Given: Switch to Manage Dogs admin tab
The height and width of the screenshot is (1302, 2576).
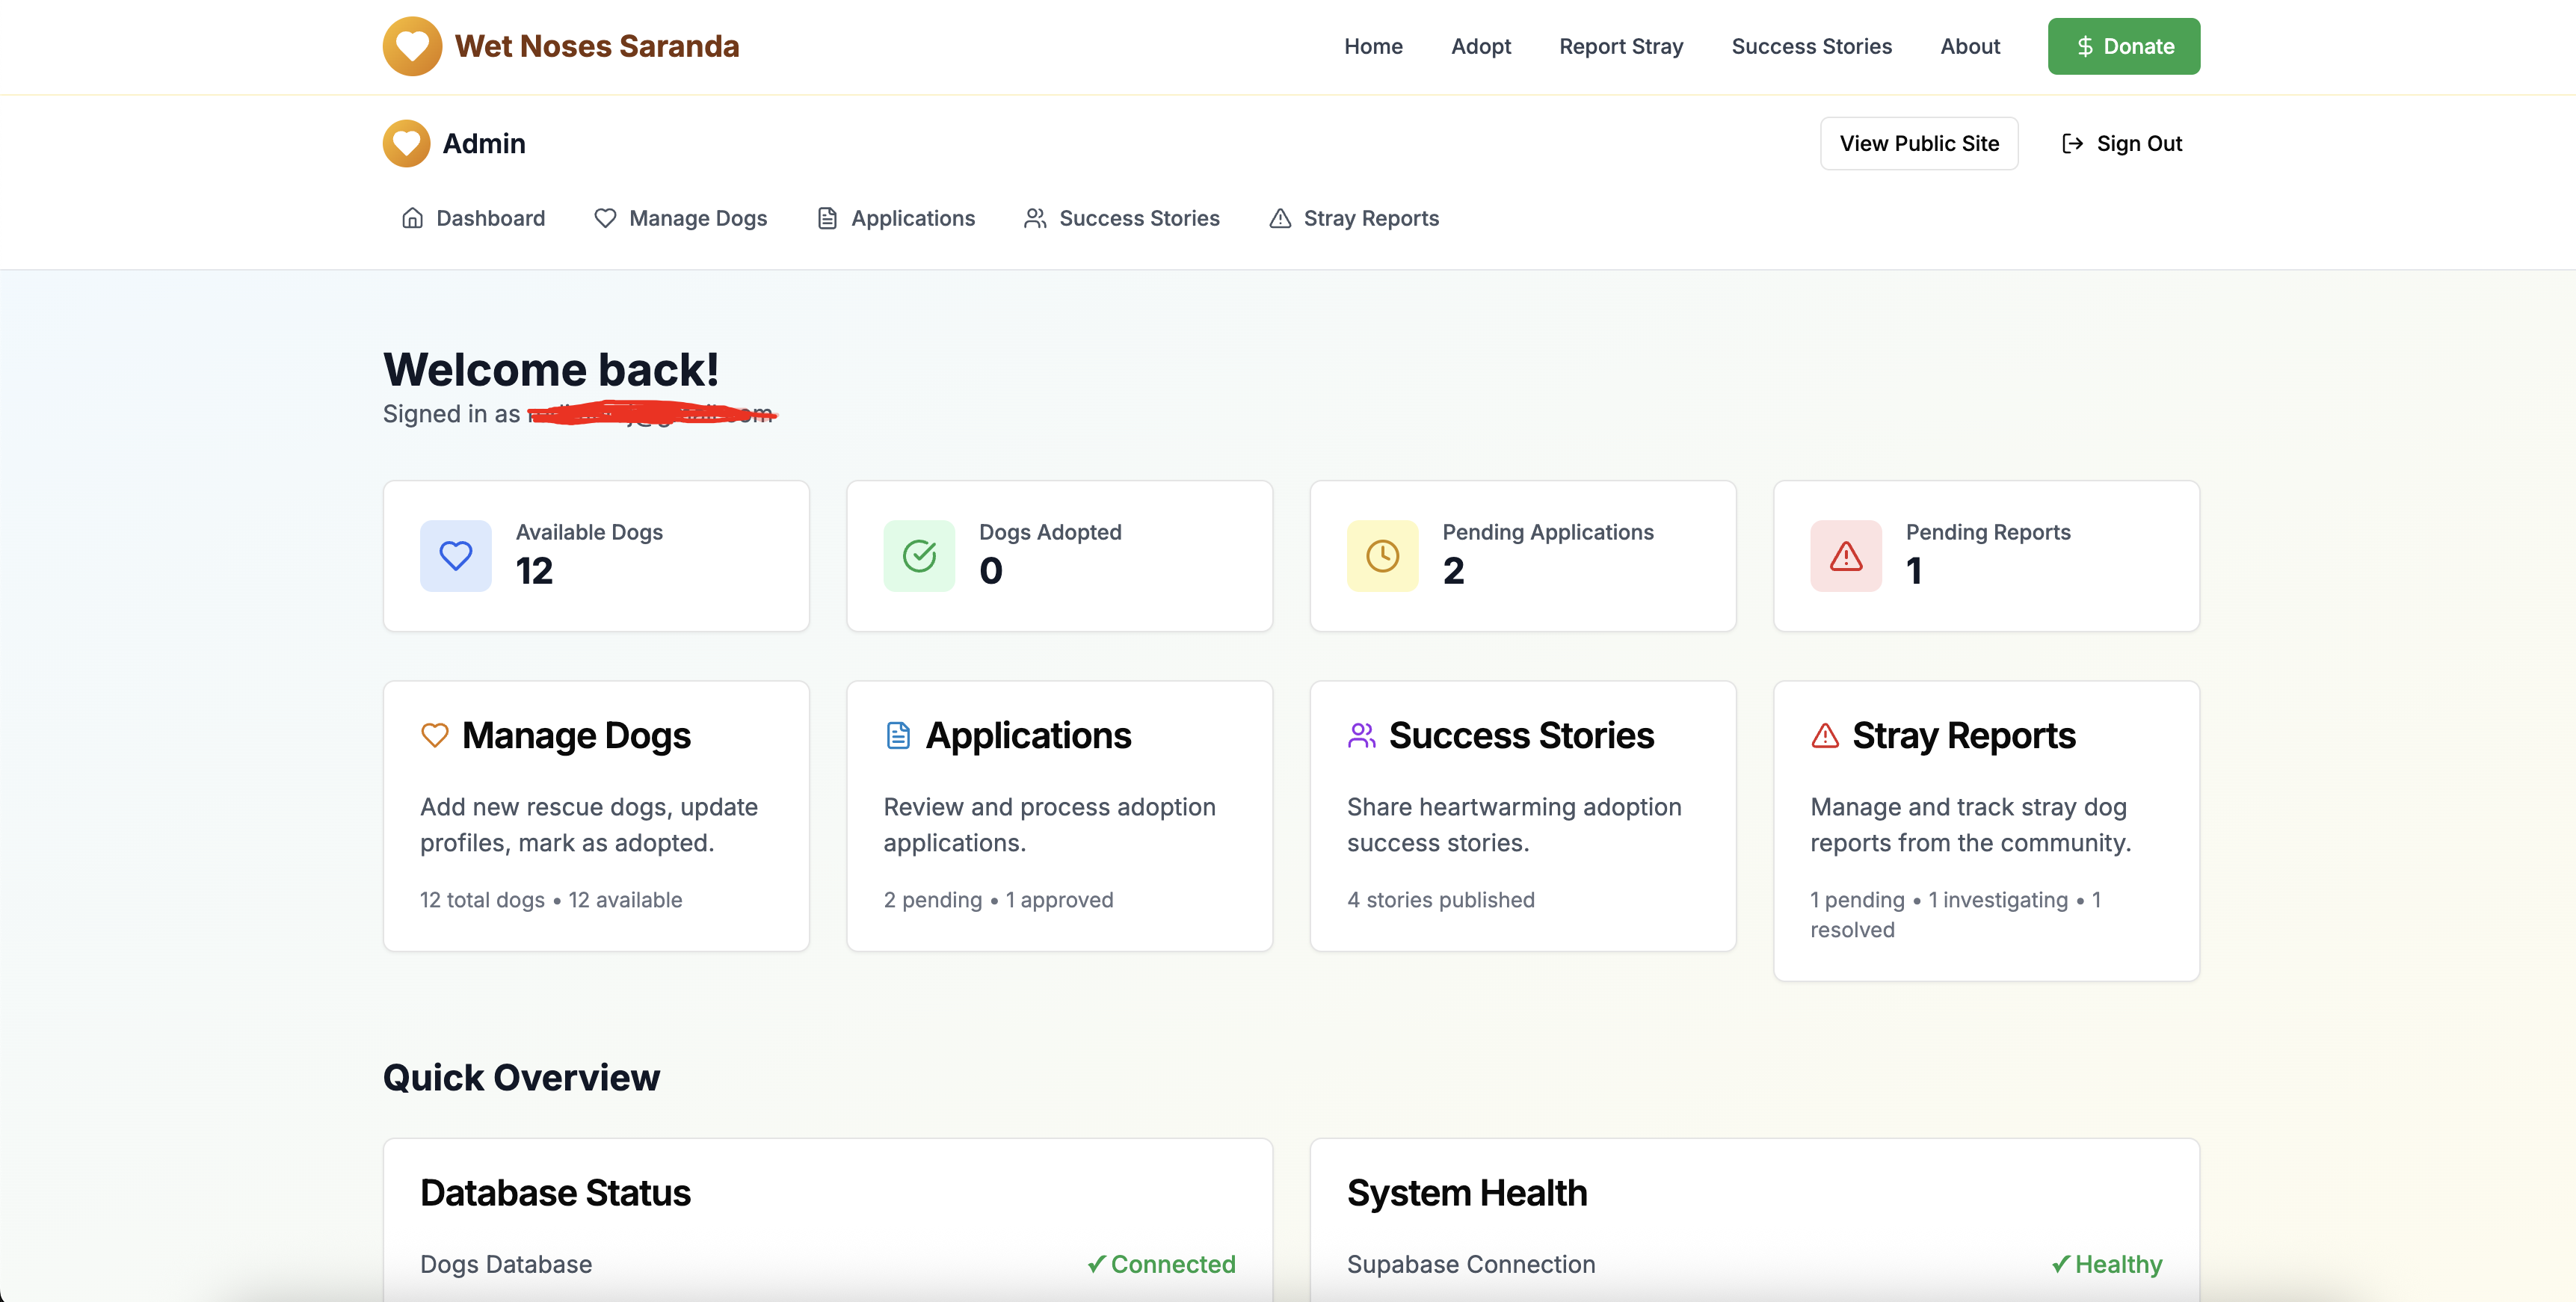Looking at the screenshot, I should [680, 218].
